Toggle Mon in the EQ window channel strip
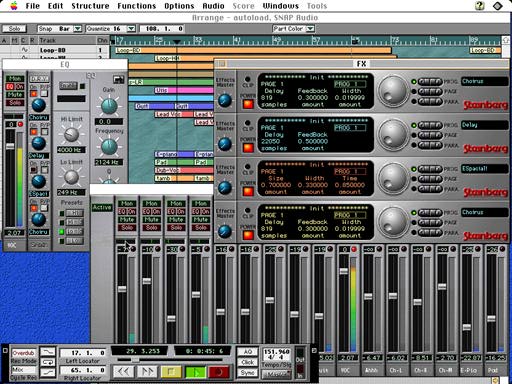Screen dimensions: 512x384 [x=15, y=79]
